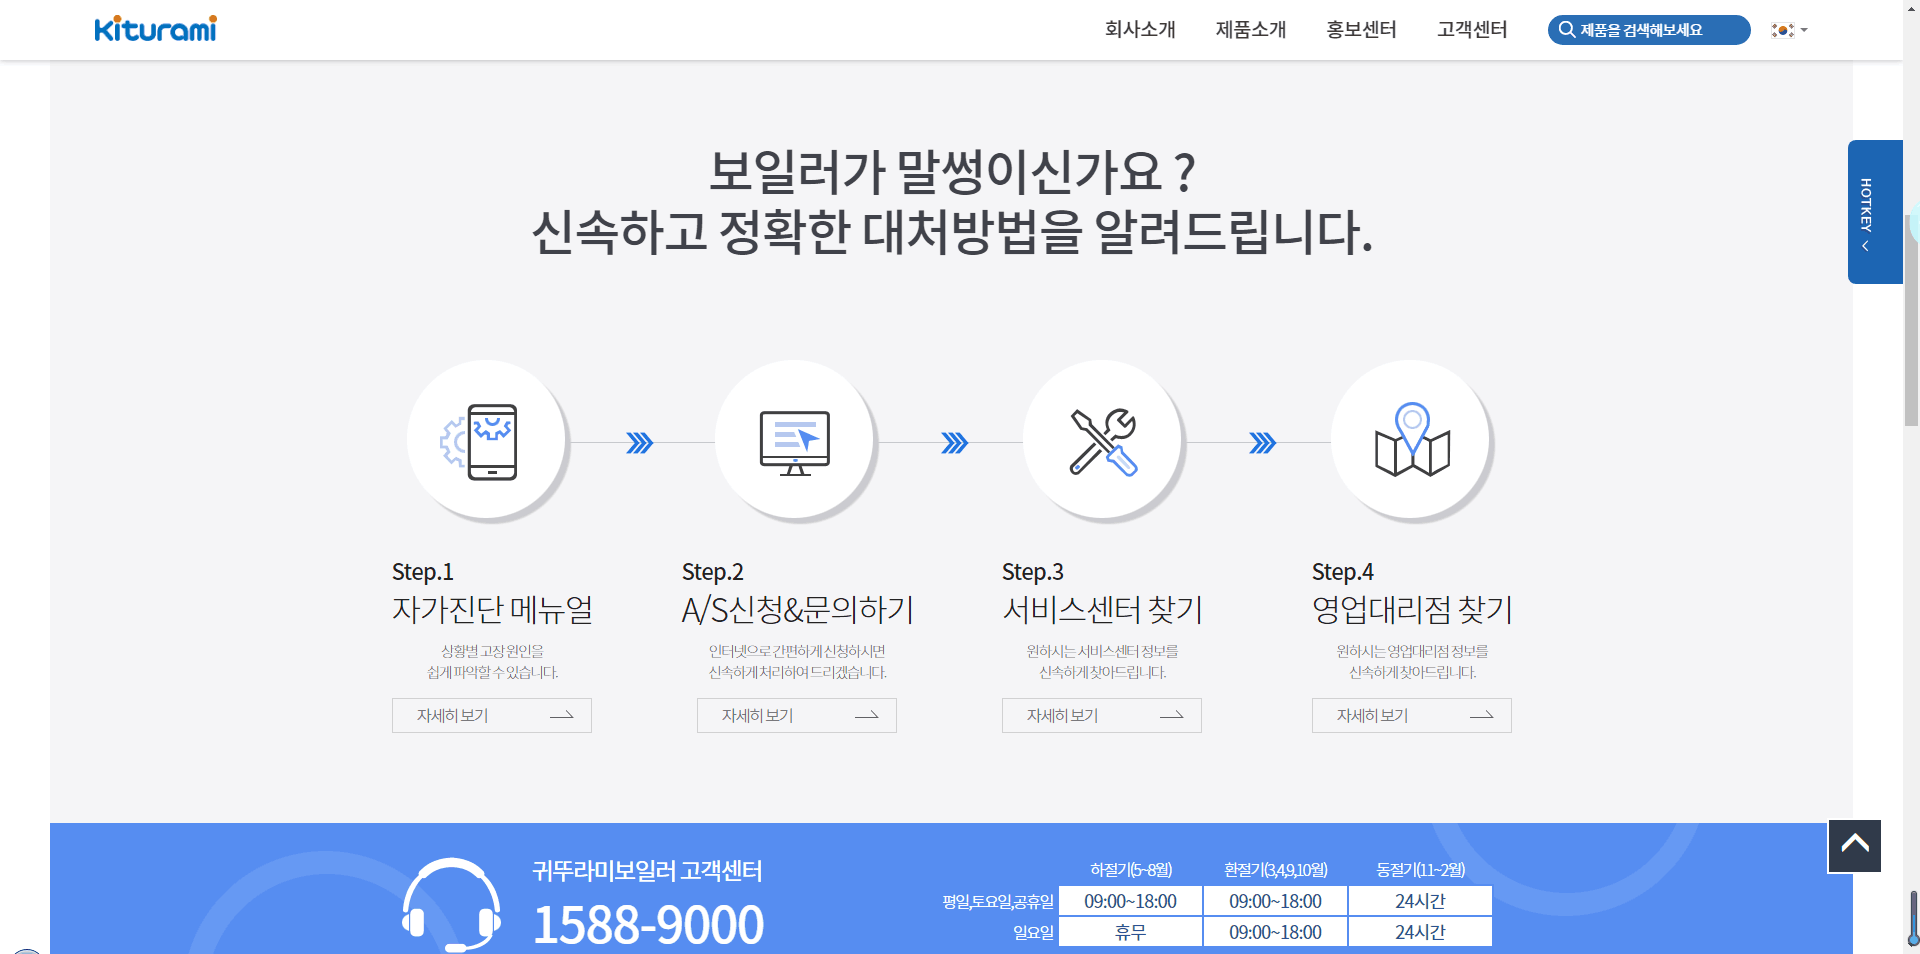Click the 서비스센터 찾기 heading
Image resolution: width=1920 pixels, height=954 pixels.
coord(1102,609)
